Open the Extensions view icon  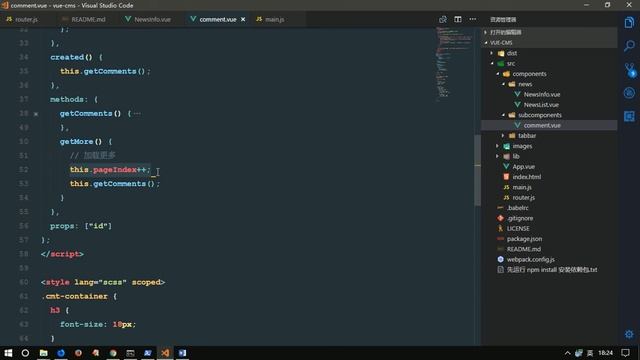[629, 116]
